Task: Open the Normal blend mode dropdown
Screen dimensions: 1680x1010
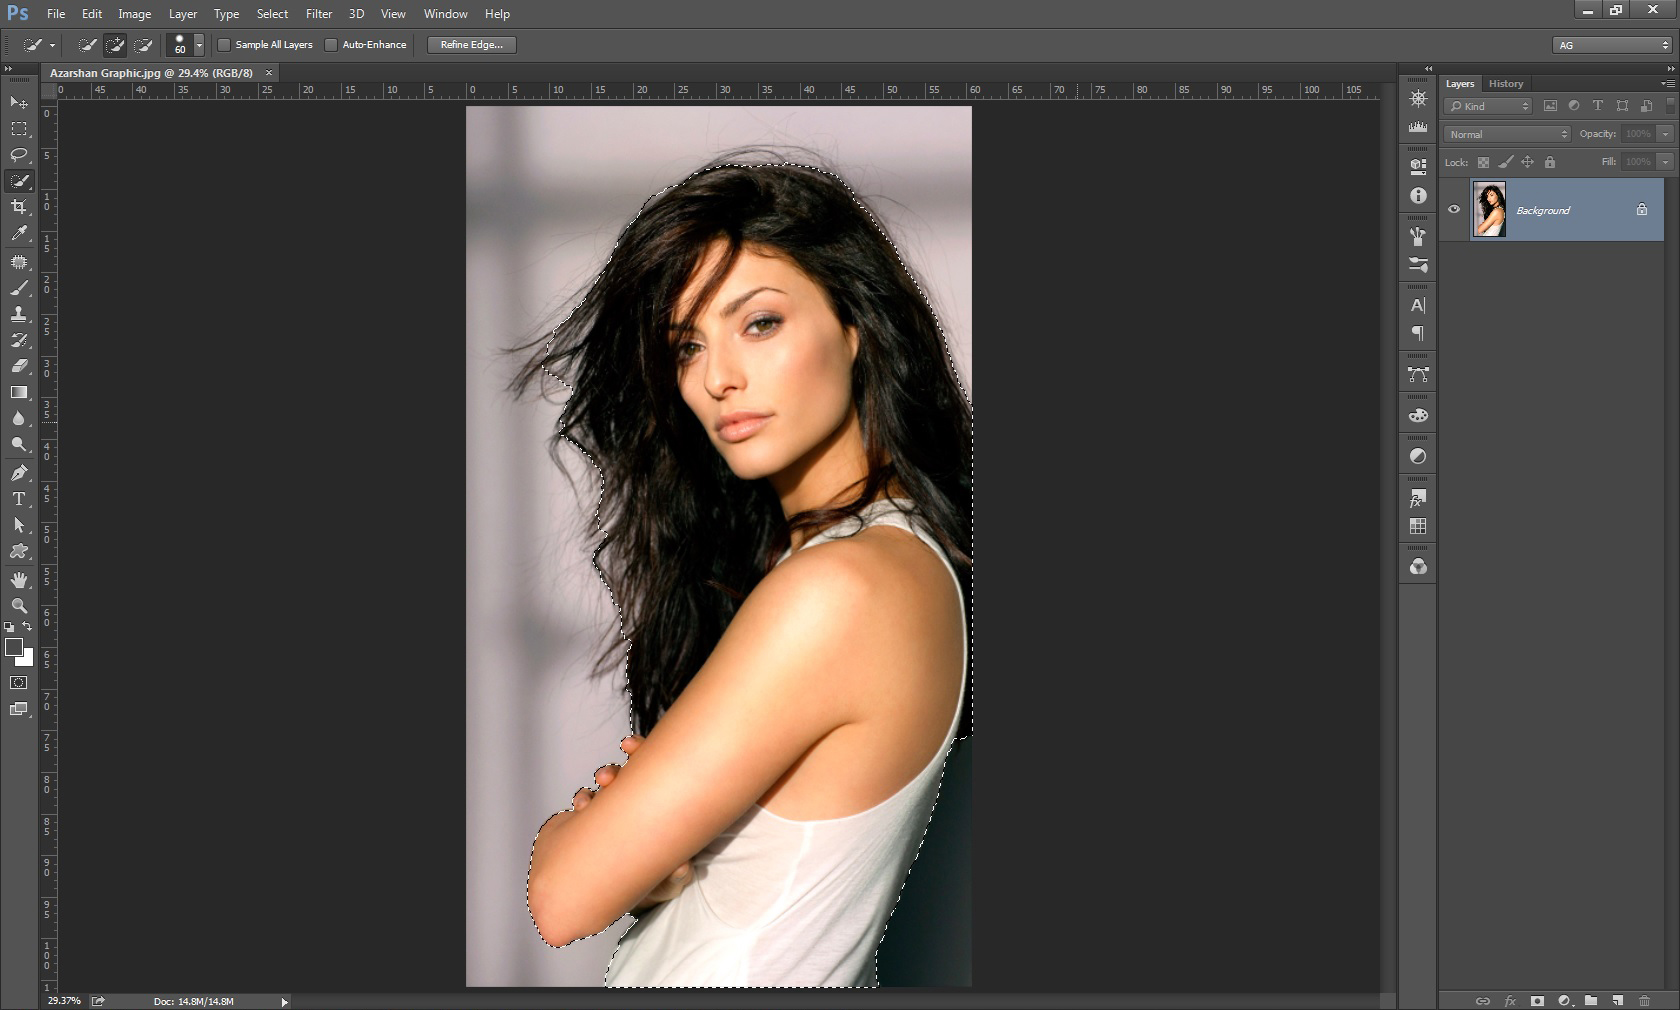Action: point(1507,134)
